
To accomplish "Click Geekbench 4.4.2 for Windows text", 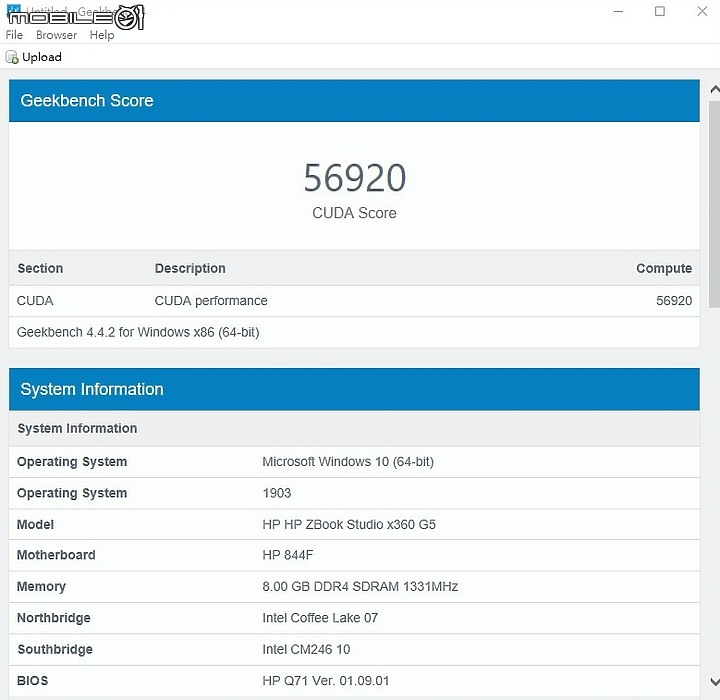I will 138,332.
